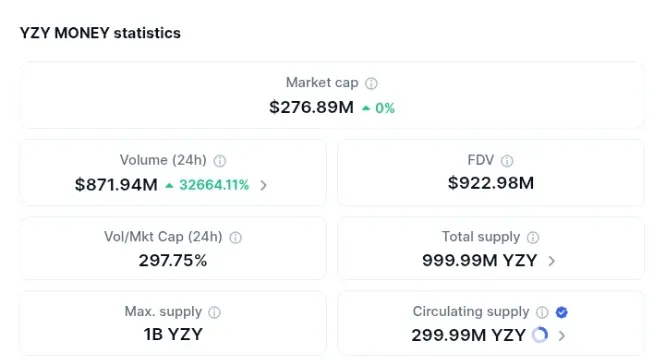Show Vol/Mkt Cap (24h) info icon
Image resolution: width=665 pixels, height=361 pixels.
(235, 238)
